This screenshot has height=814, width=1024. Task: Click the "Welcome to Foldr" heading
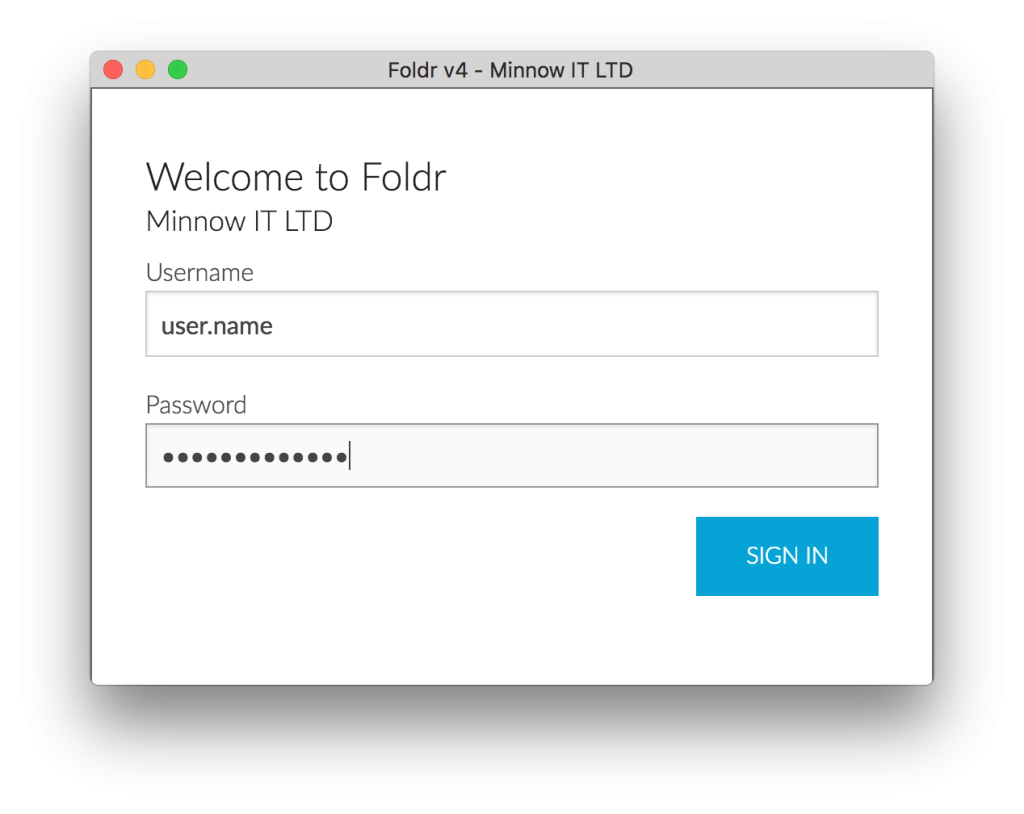(296, 177)
